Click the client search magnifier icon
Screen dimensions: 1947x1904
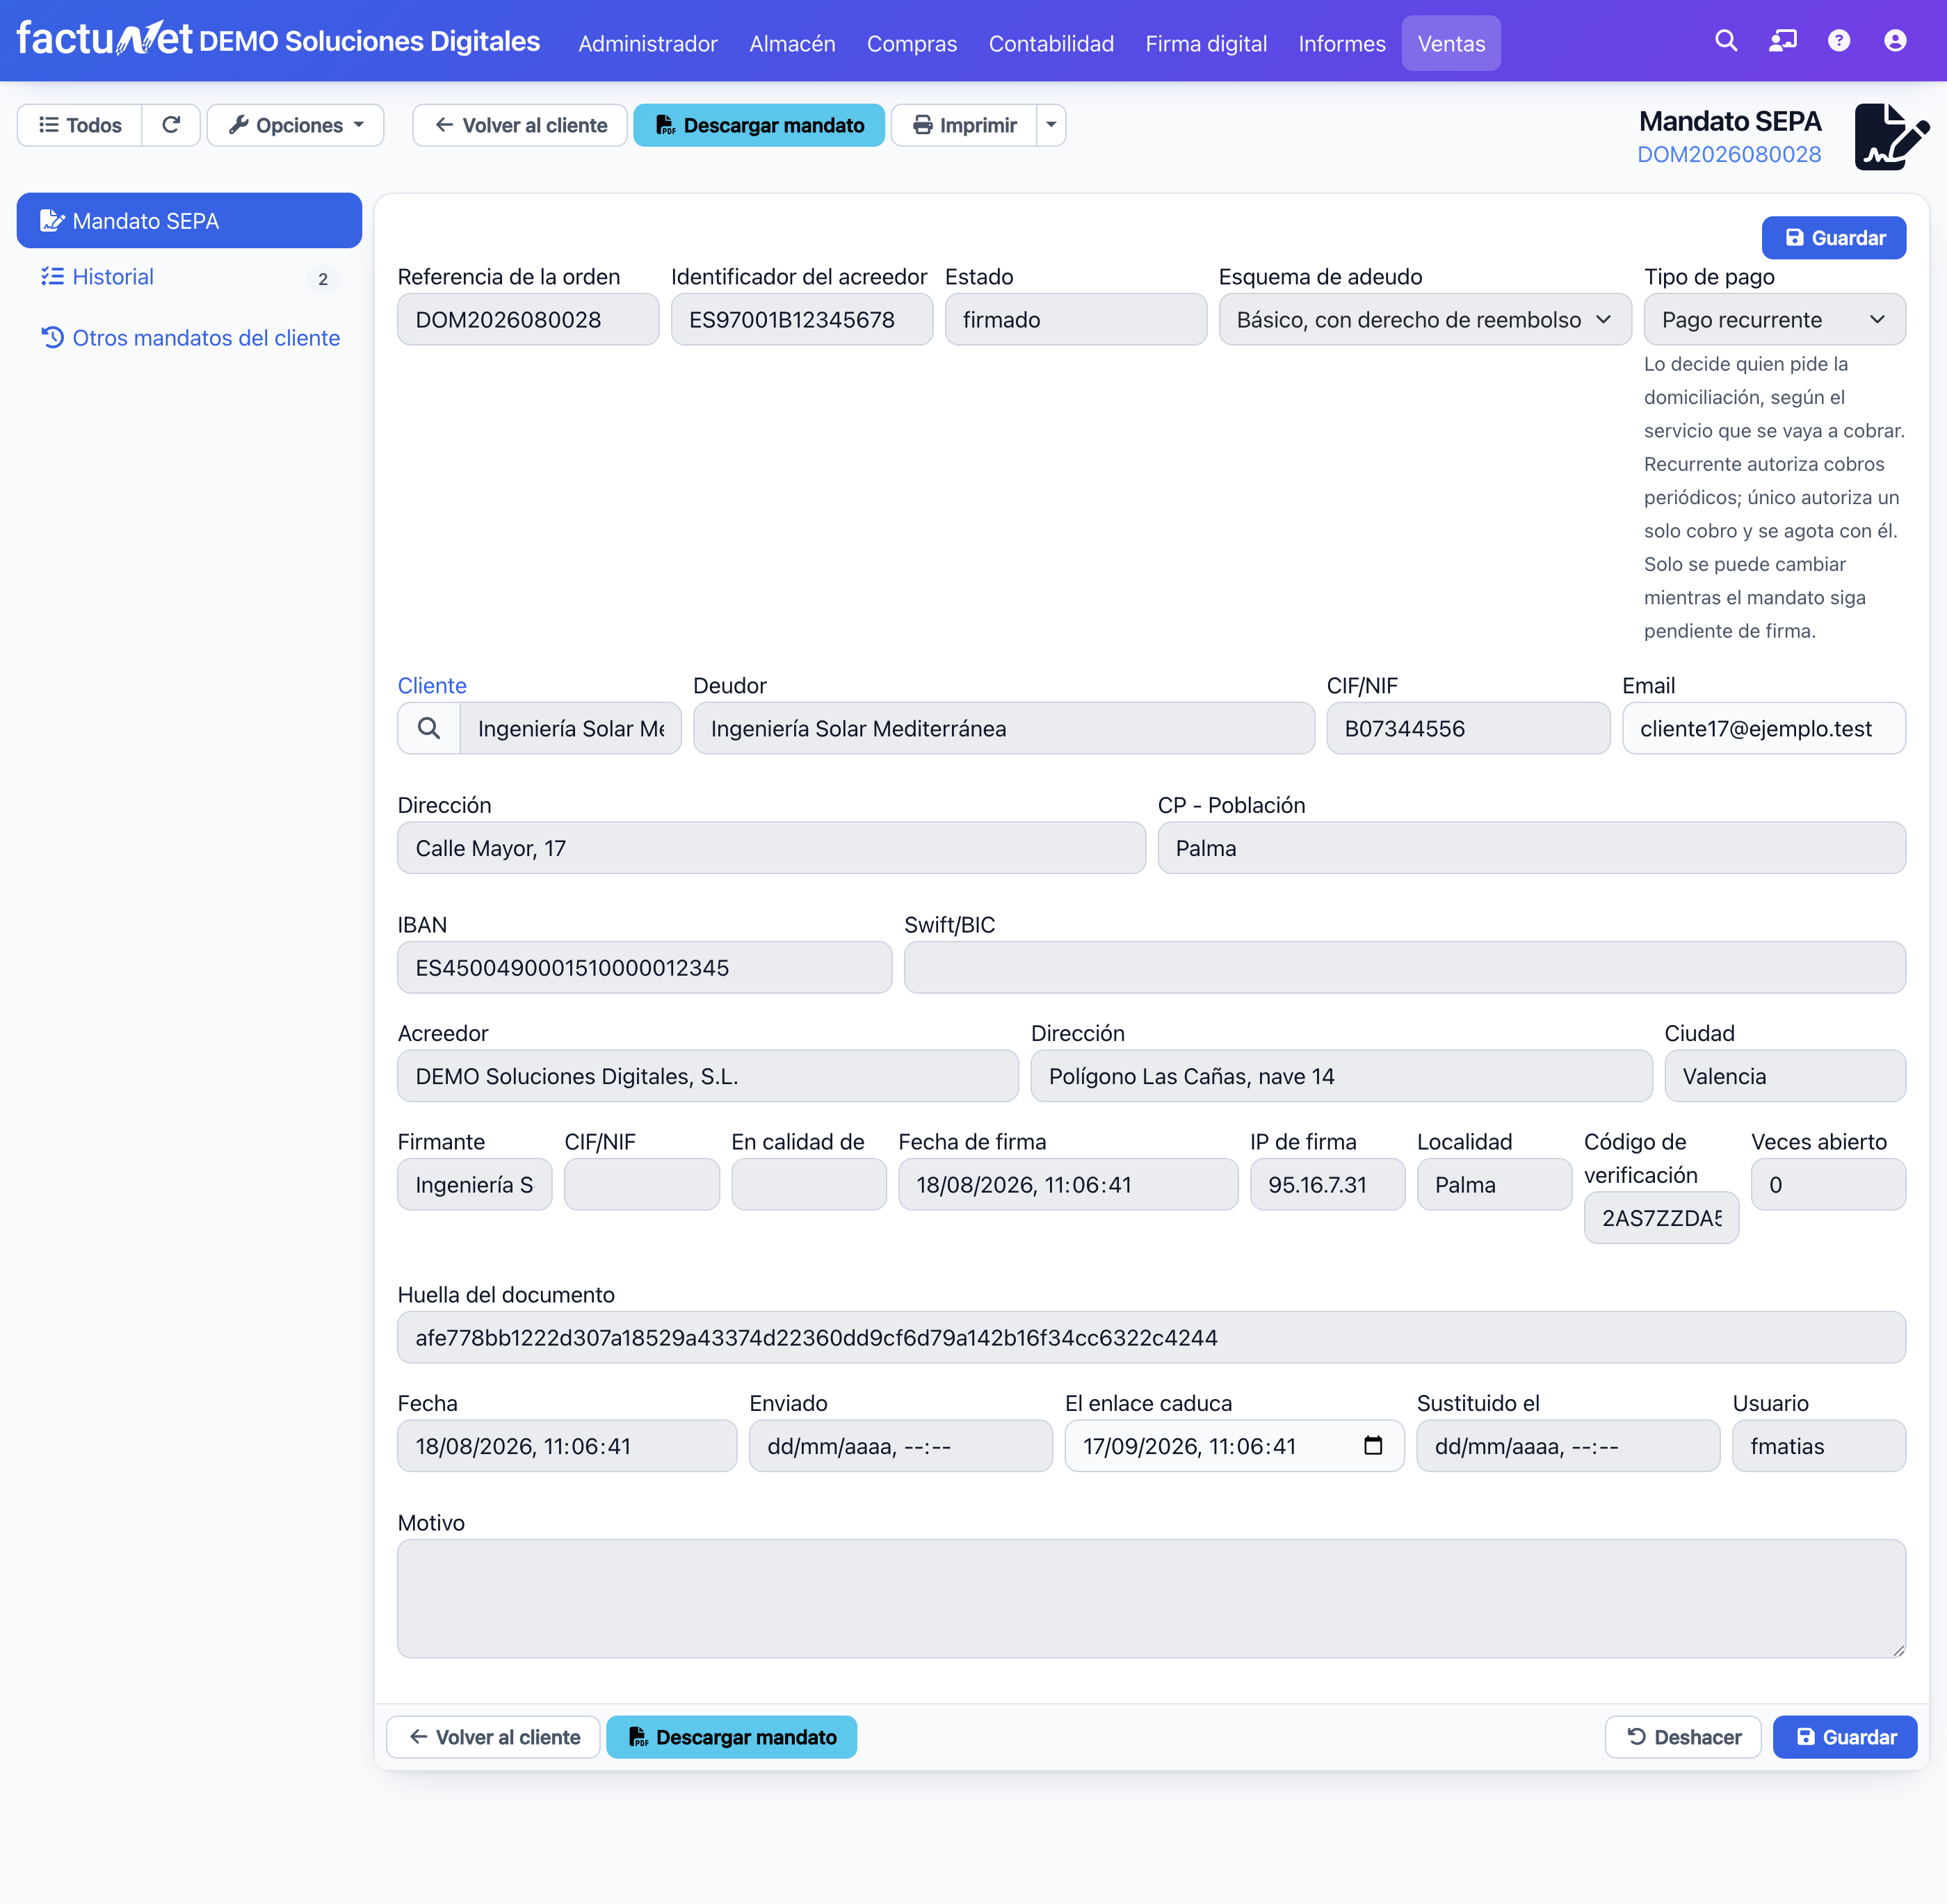point(429,728)
